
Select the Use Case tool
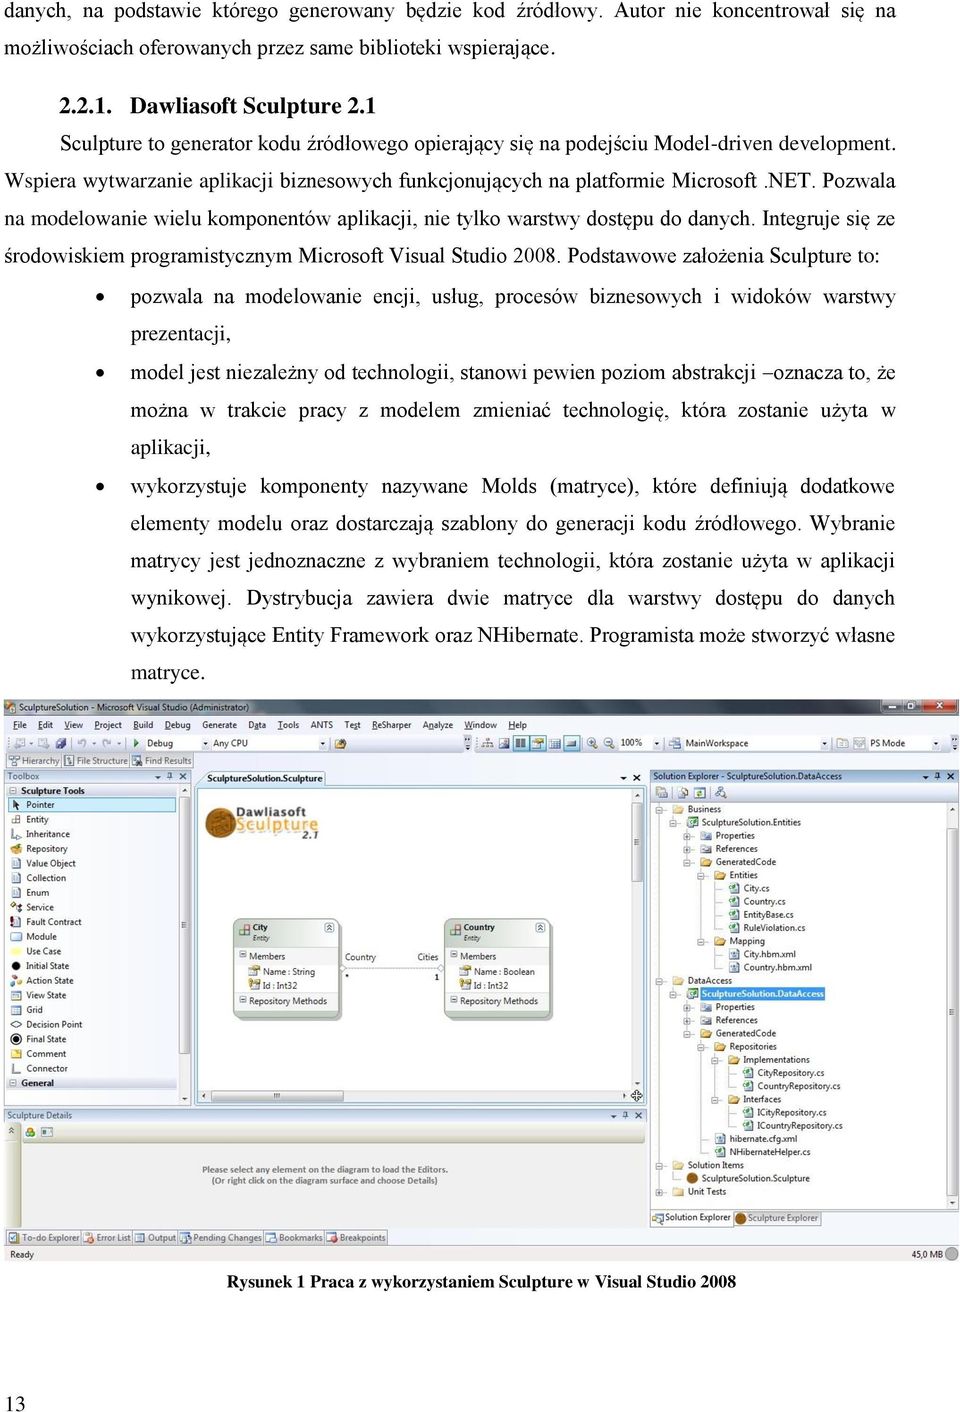pyautogui.click(x=93, y=951)
